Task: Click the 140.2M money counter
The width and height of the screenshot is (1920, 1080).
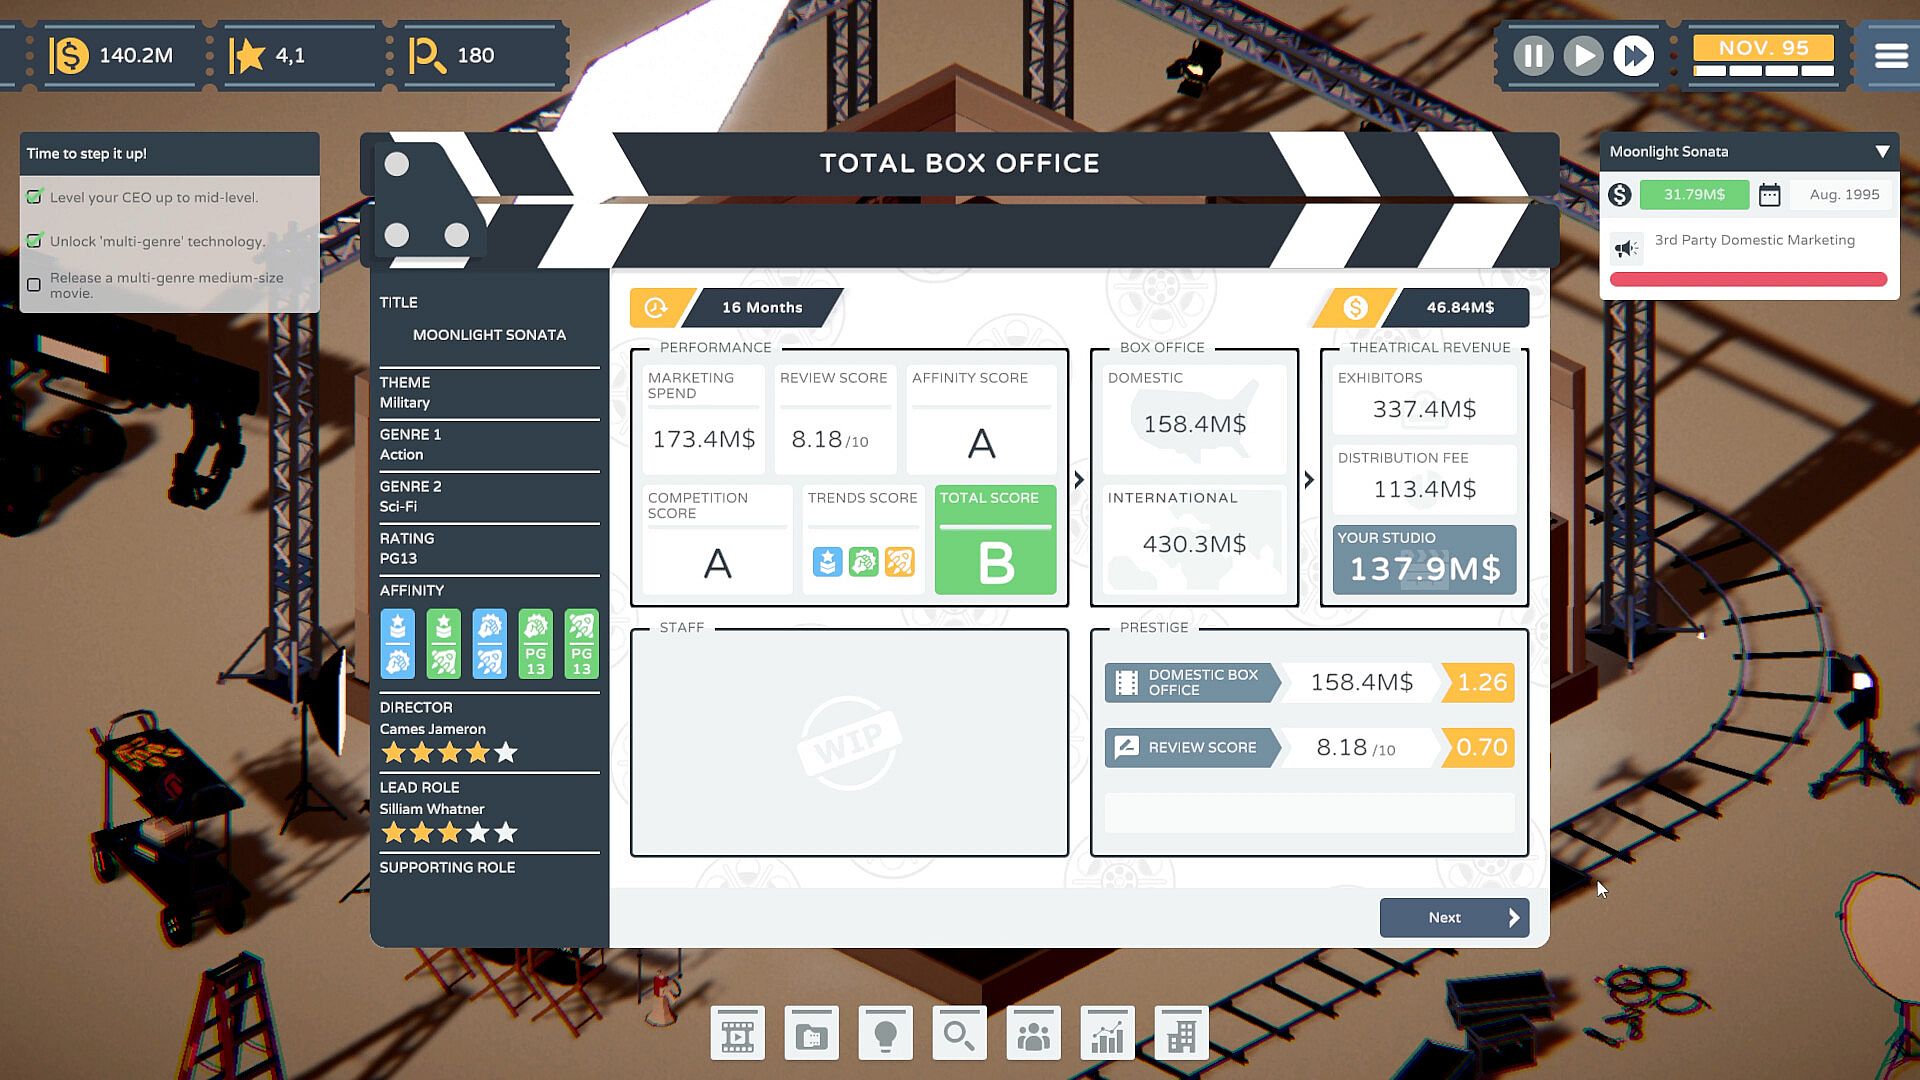Action: (x=112, y=56)
